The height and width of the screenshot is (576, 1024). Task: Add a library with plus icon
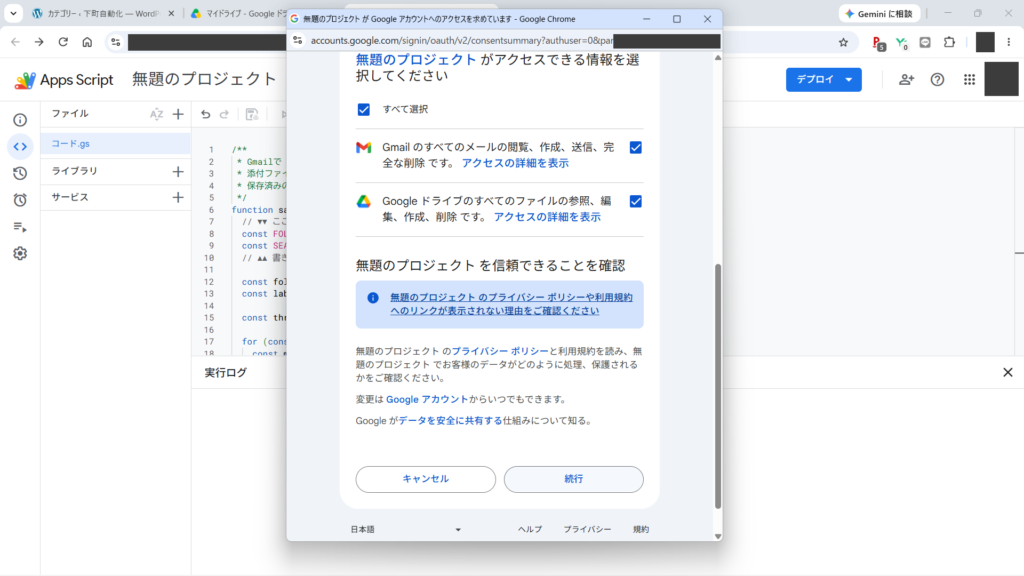[178, 171]
